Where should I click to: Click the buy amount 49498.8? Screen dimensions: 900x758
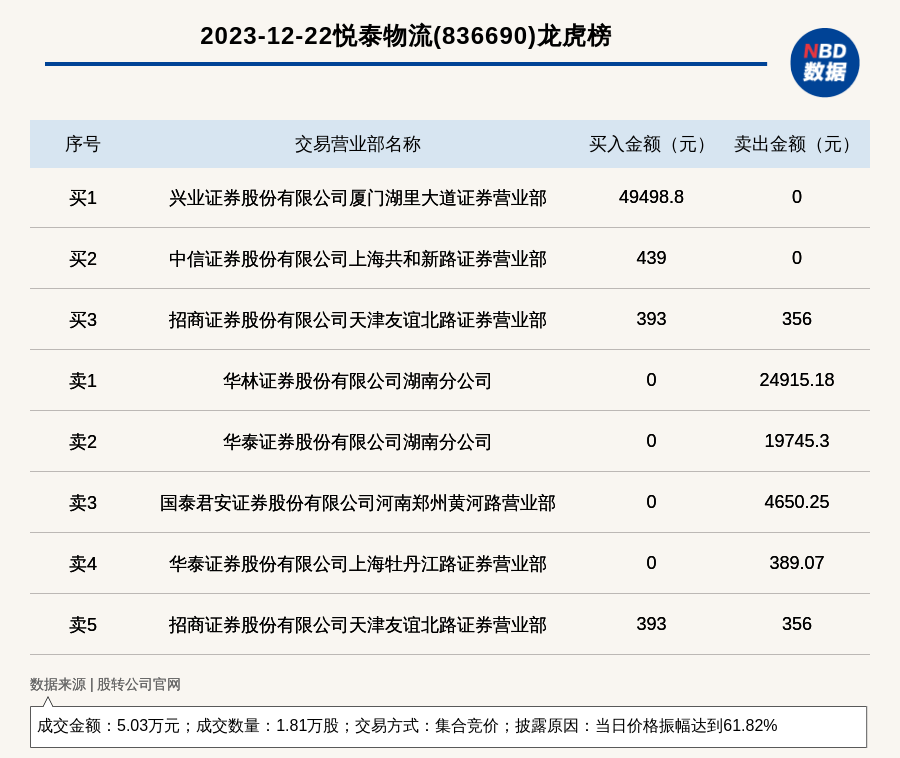point(651,197)
